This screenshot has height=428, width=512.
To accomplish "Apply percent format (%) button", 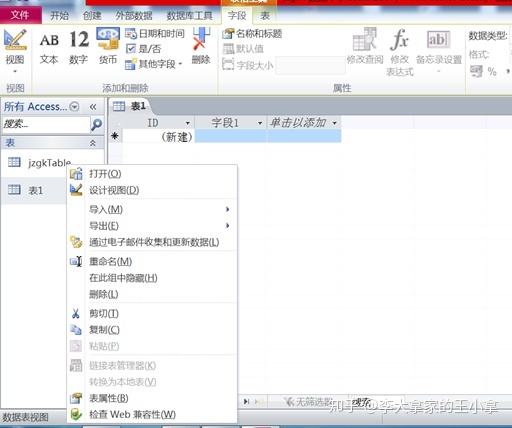I will coord(492,71).
